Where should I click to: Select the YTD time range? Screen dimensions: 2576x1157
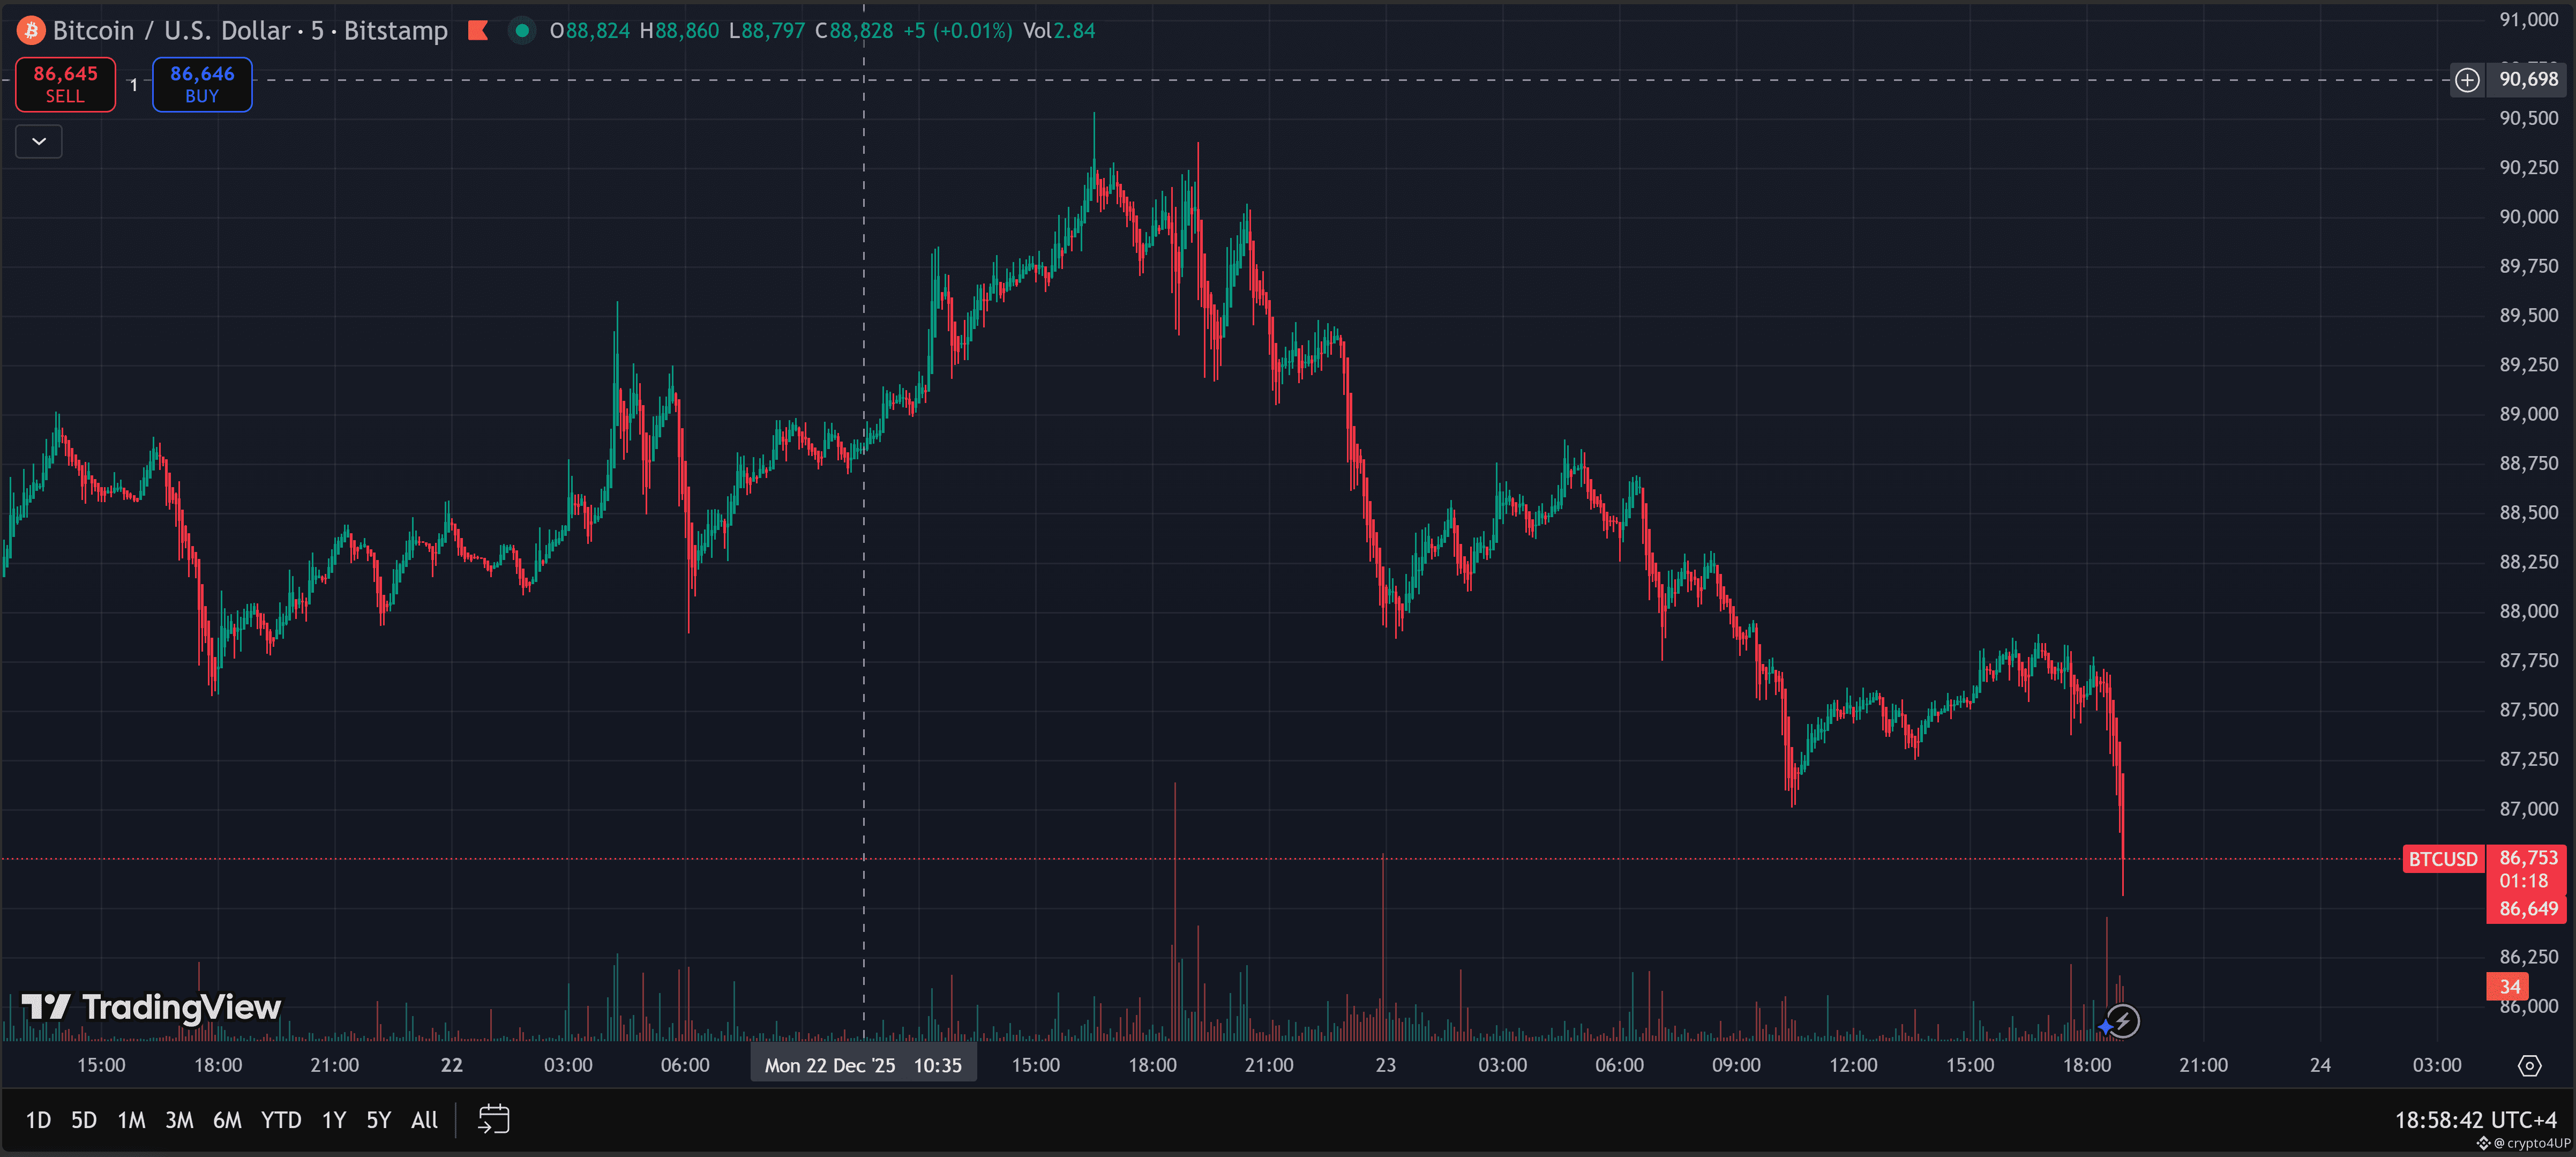pyautogui.click(x=281, y=1120)
